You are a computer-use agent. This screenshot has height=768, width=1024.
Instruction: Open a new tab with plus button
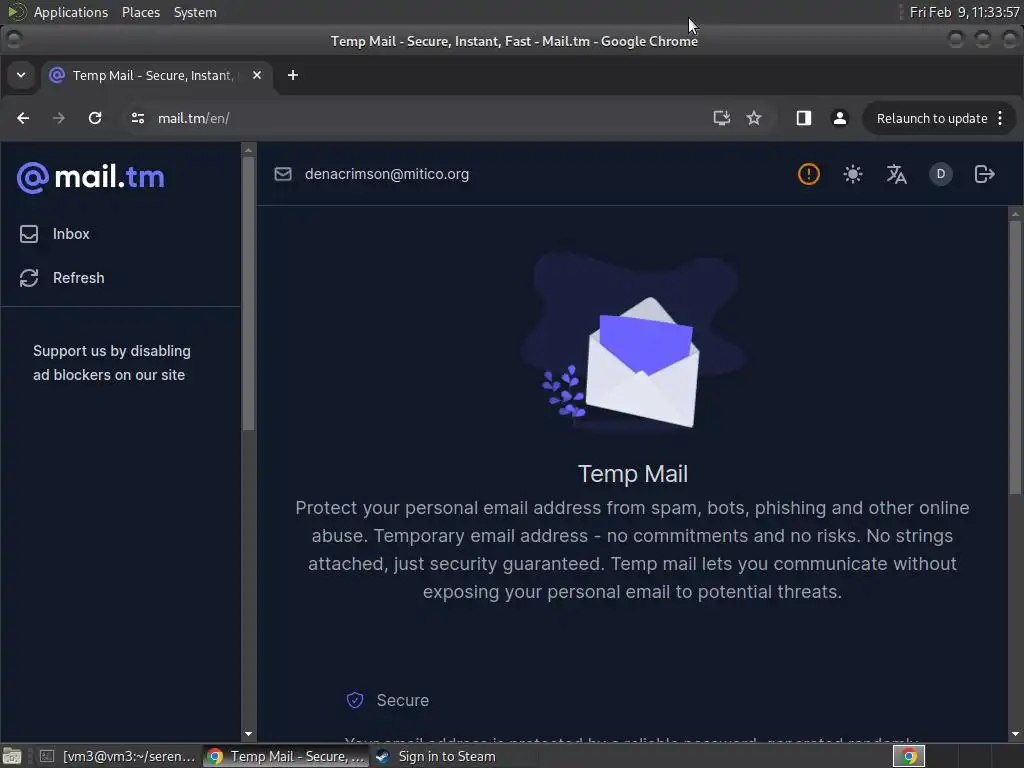(293, 75)
